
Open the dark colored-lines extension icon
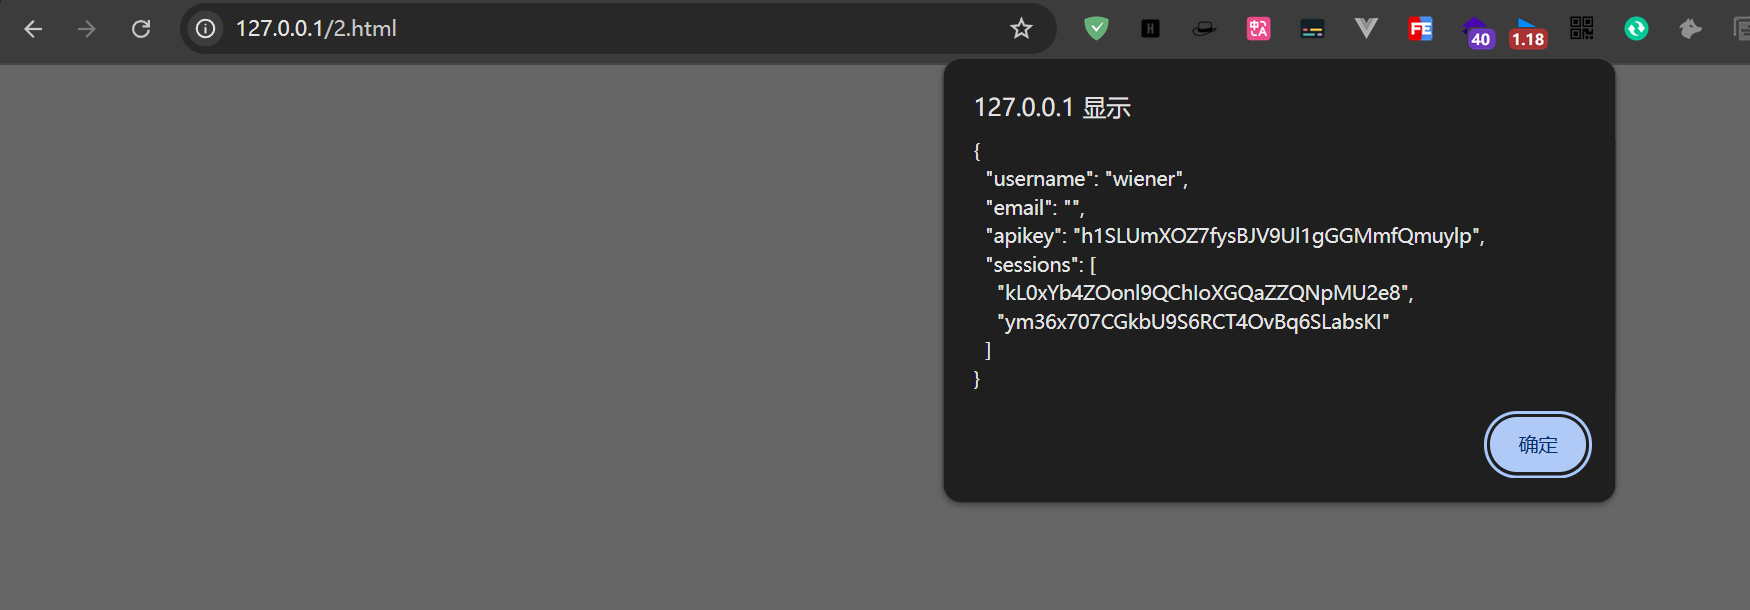tap(1312, 29)
